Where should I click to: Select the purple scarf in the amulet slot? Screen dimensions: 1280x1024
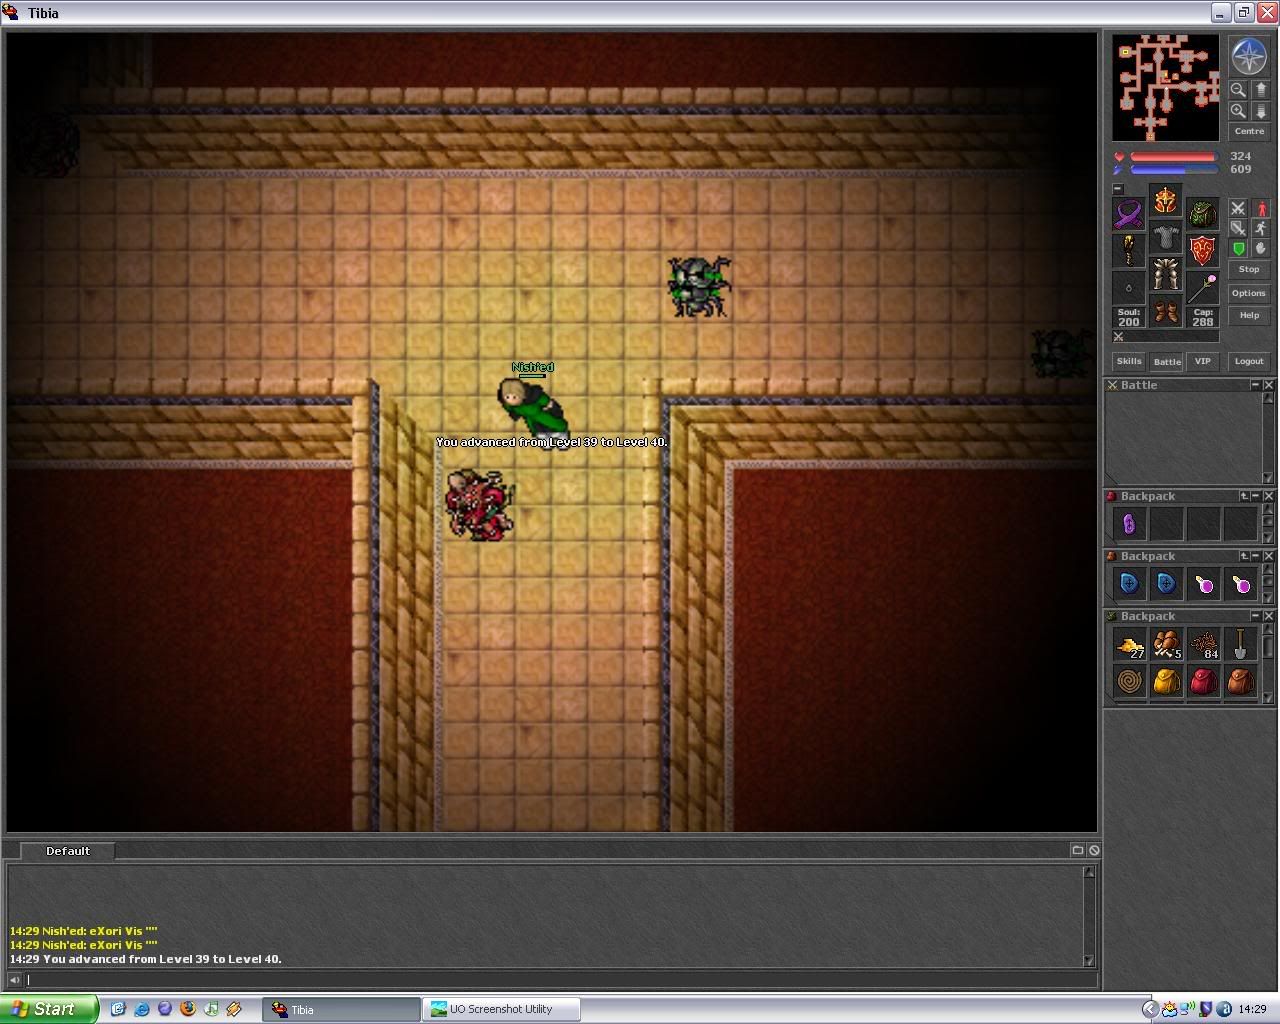click(1129, 214)
